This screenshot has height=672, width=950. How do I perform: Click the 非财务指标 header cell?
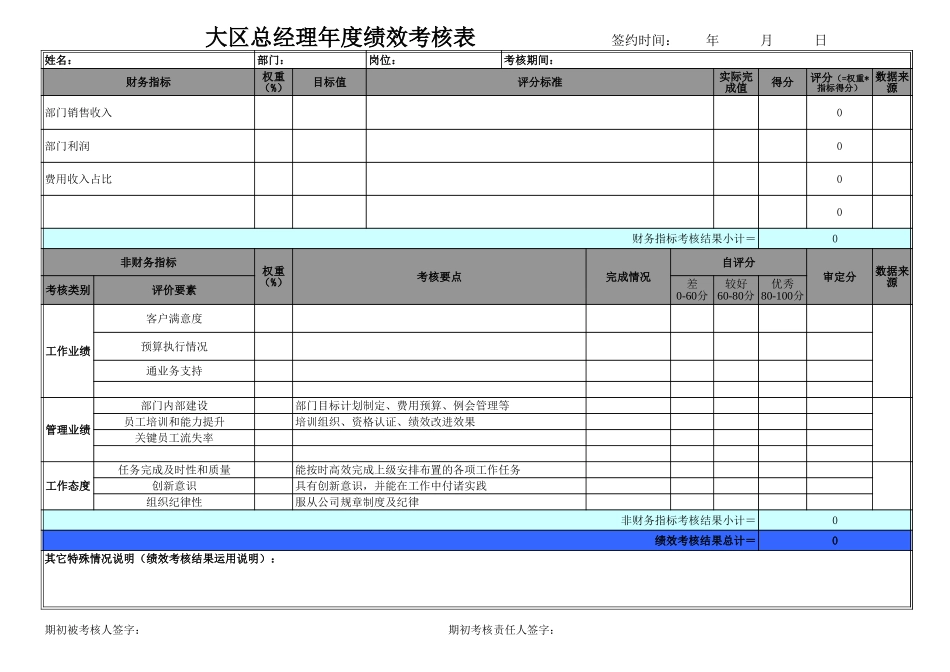(148, 262)
